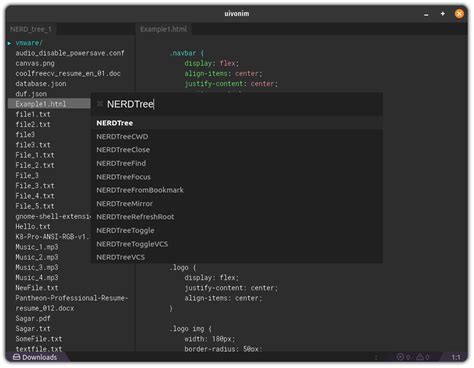Select Music_1.mp3 in the tree
This screenshot has height=368, width=474.
click(37, 247)
